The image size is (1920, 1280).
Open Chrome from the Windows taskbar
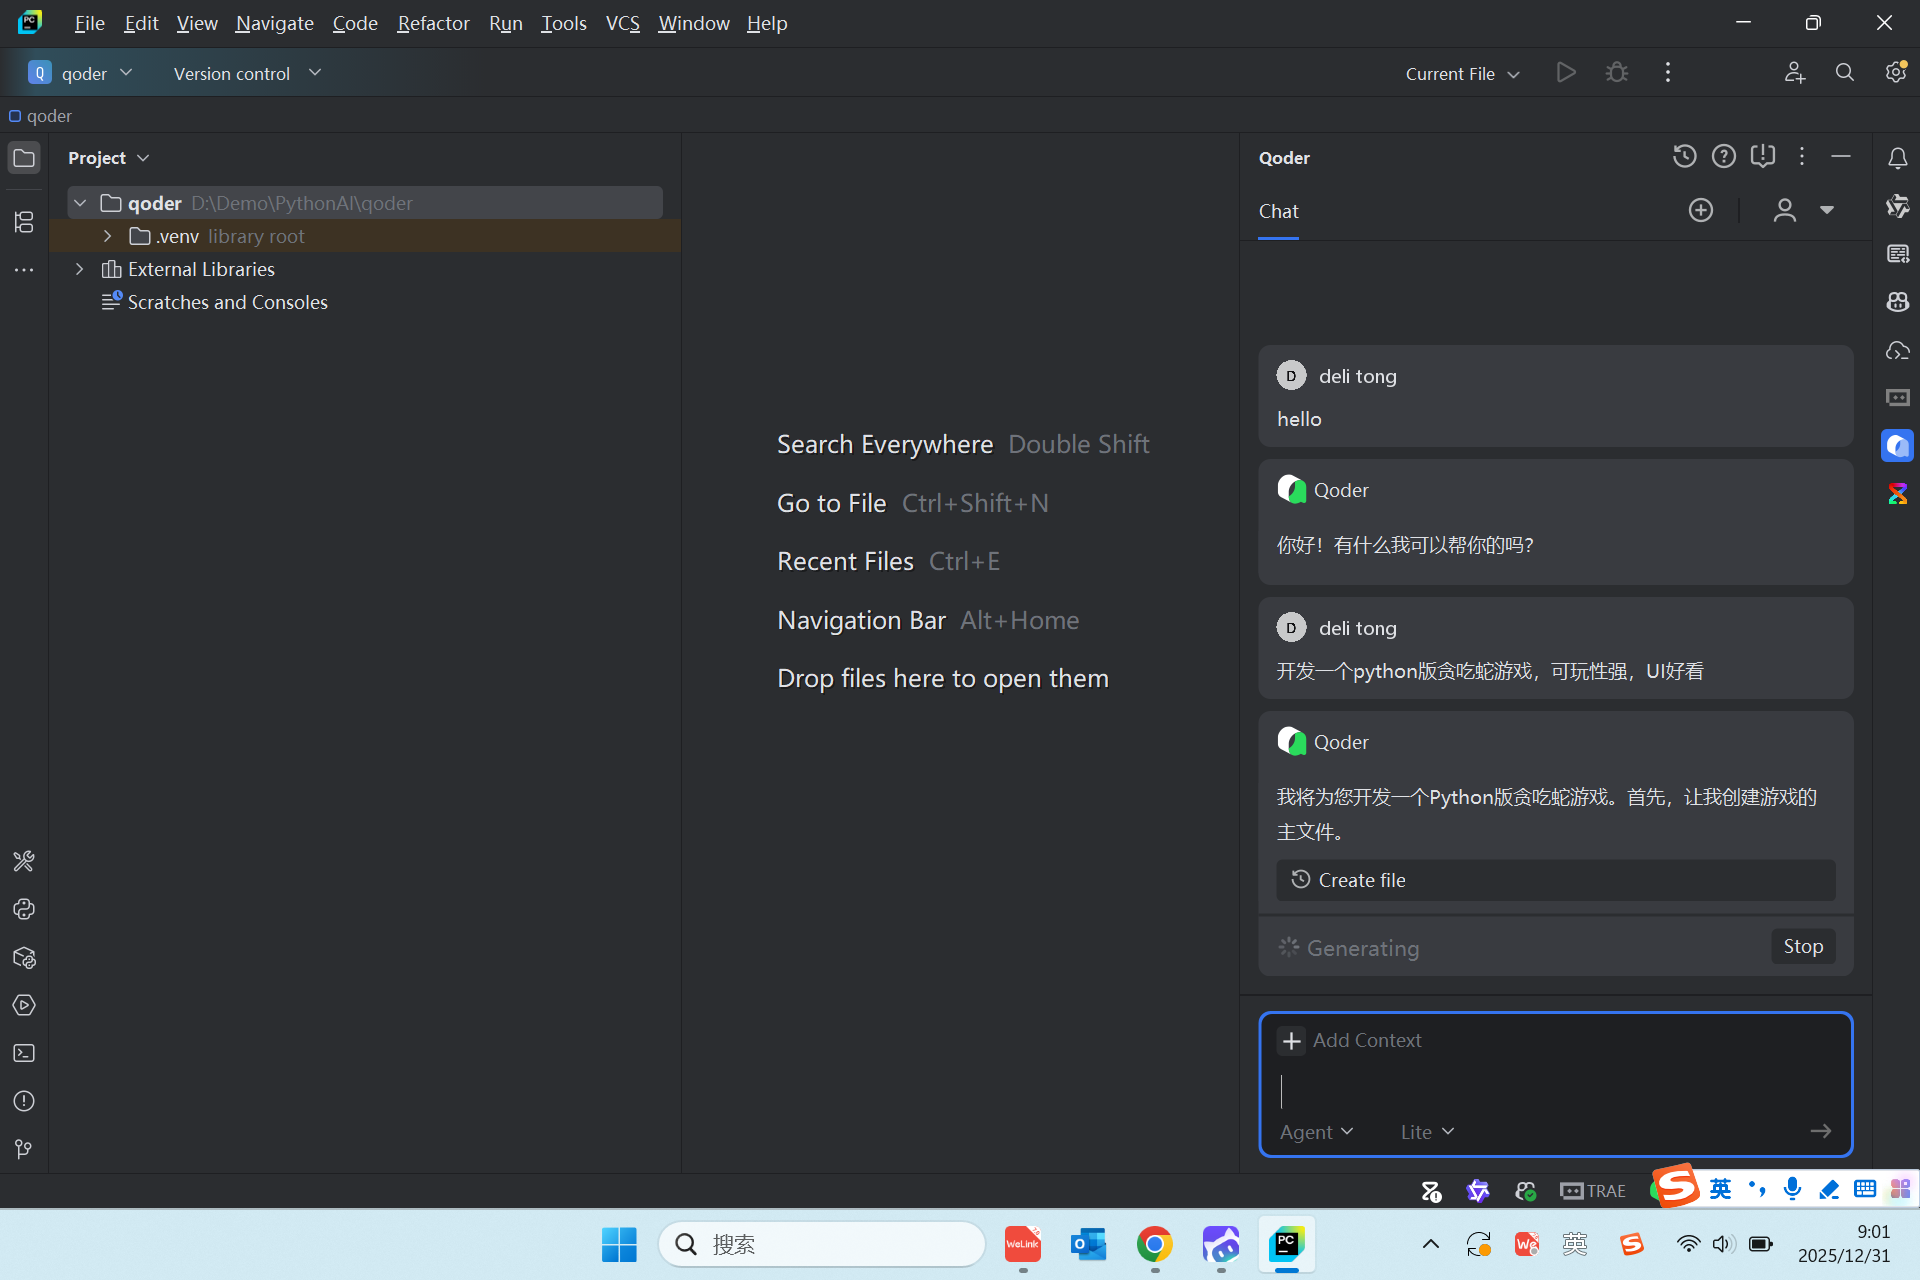pyautogui.click(x=1154, y=1244)
